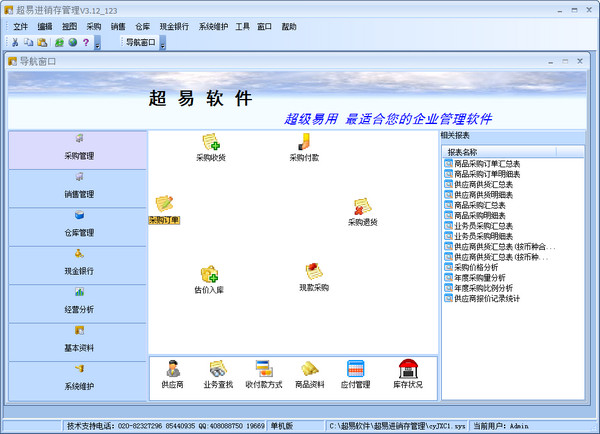
Task: Click the green refresh toolbar icon
Action: point(59,42)
